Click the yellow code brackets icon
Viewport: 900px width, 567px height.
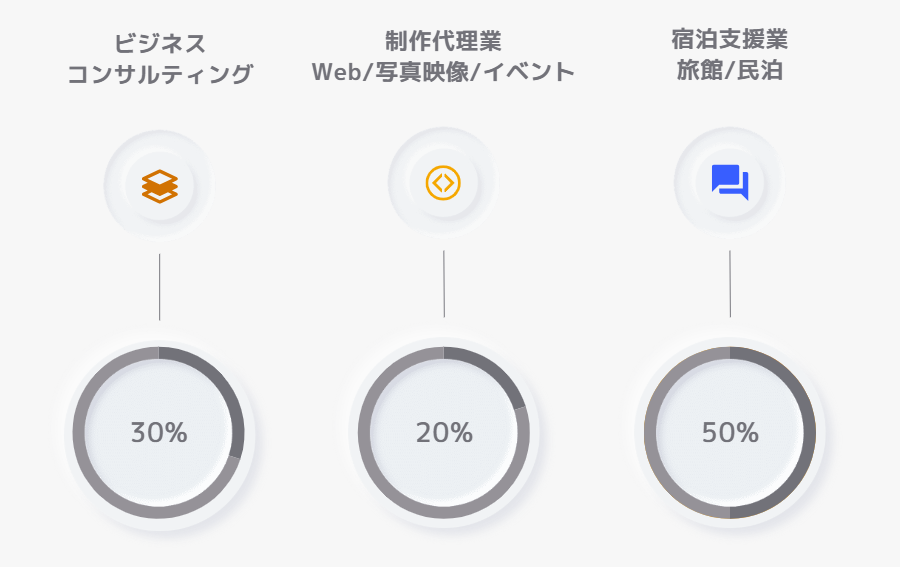(x=443, y=182)
